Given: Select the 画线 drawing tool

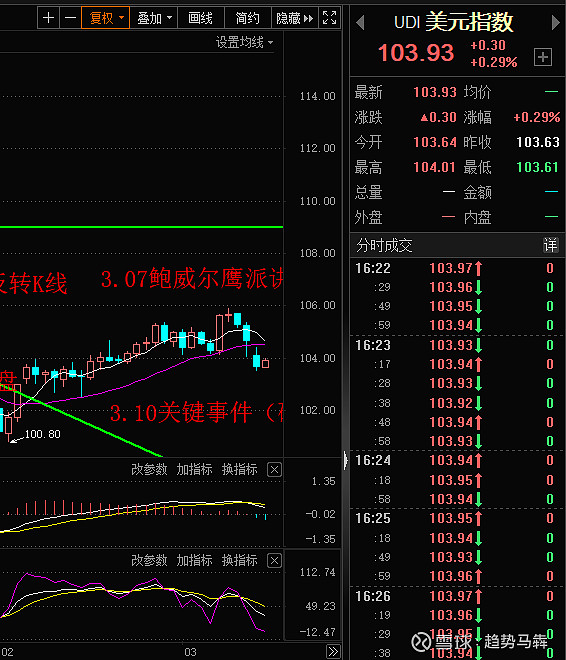Looking at the screenshot, I should (201, 18).
